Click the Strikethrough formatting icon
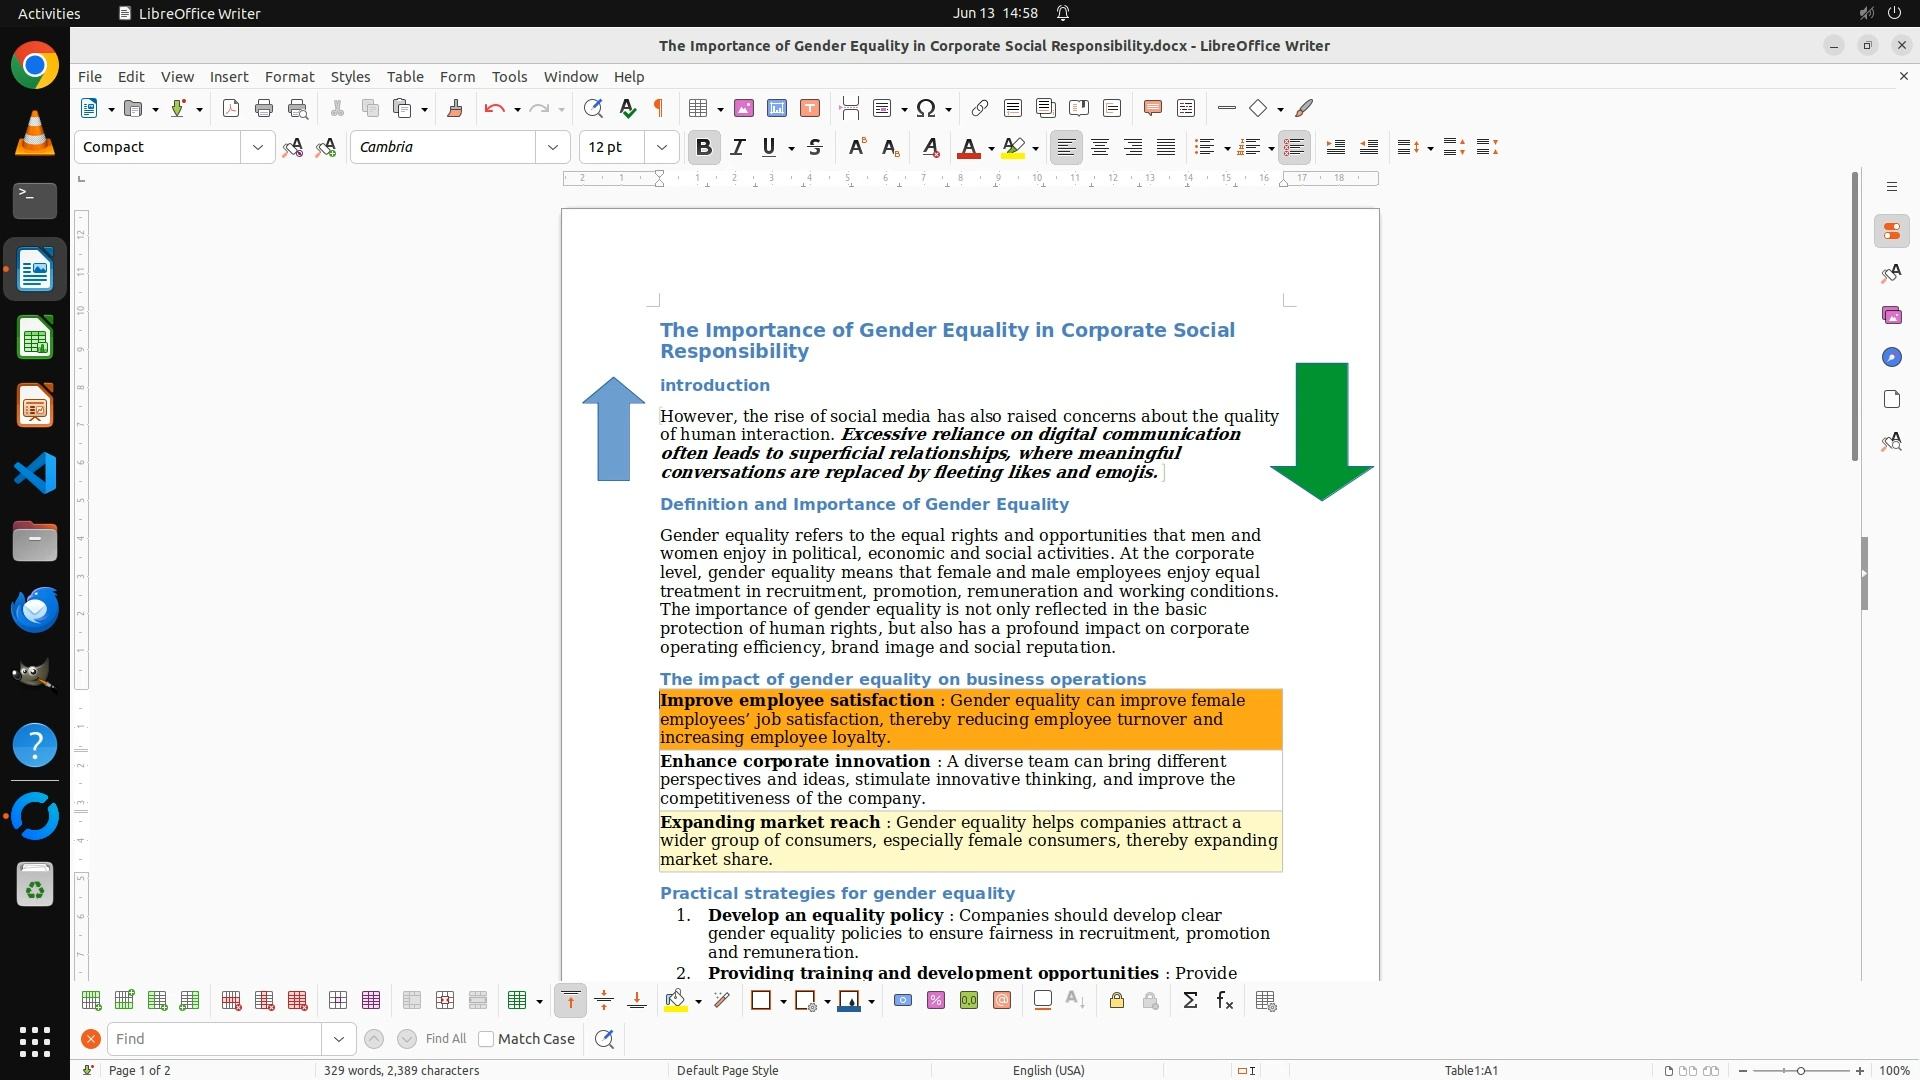 [815, 147]
